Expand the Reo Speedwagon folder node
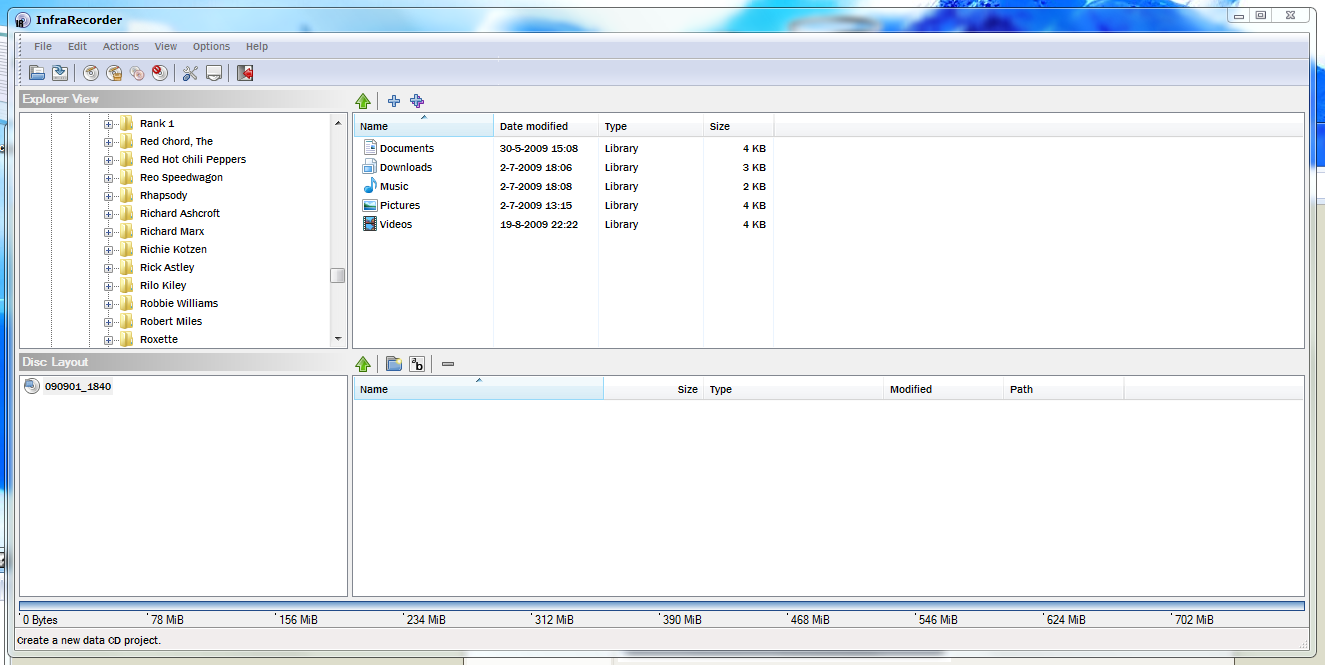 click(109, 178)
